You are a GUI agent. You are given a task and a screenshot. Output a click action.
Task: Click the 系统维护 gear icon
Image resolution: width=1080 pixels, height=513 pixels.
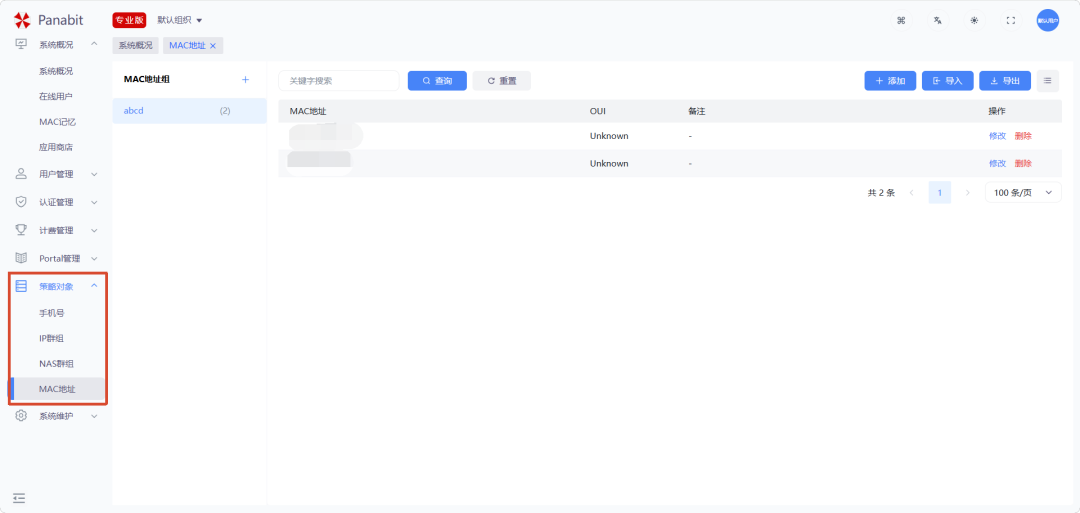click(x=21, y=416)
